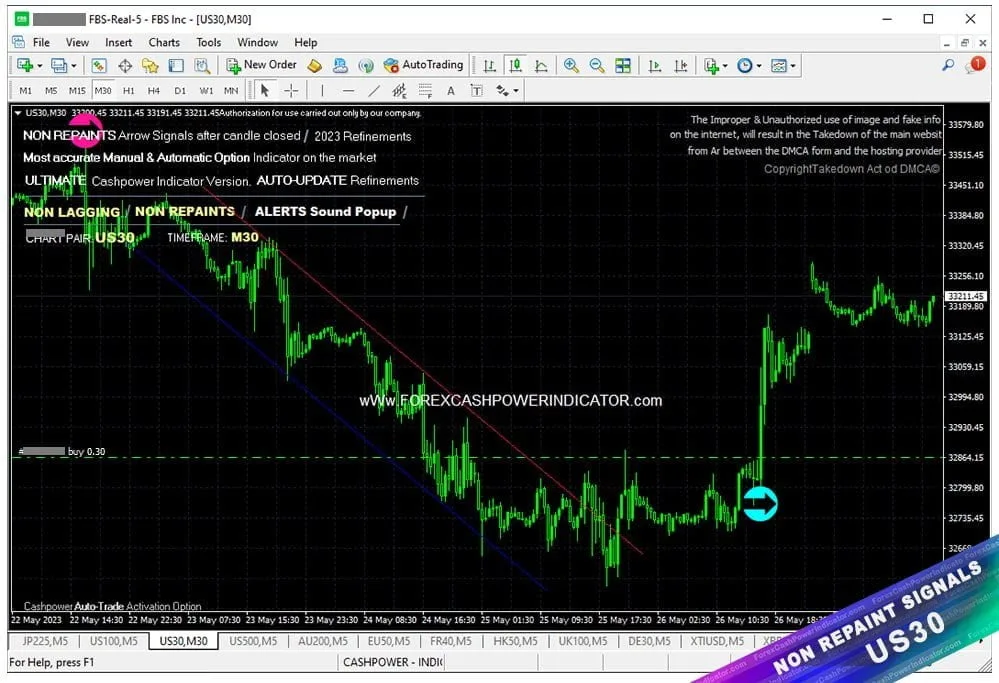Select the Crosshair tool
Viewport: 999px width, 683px height.
[289, 90]
